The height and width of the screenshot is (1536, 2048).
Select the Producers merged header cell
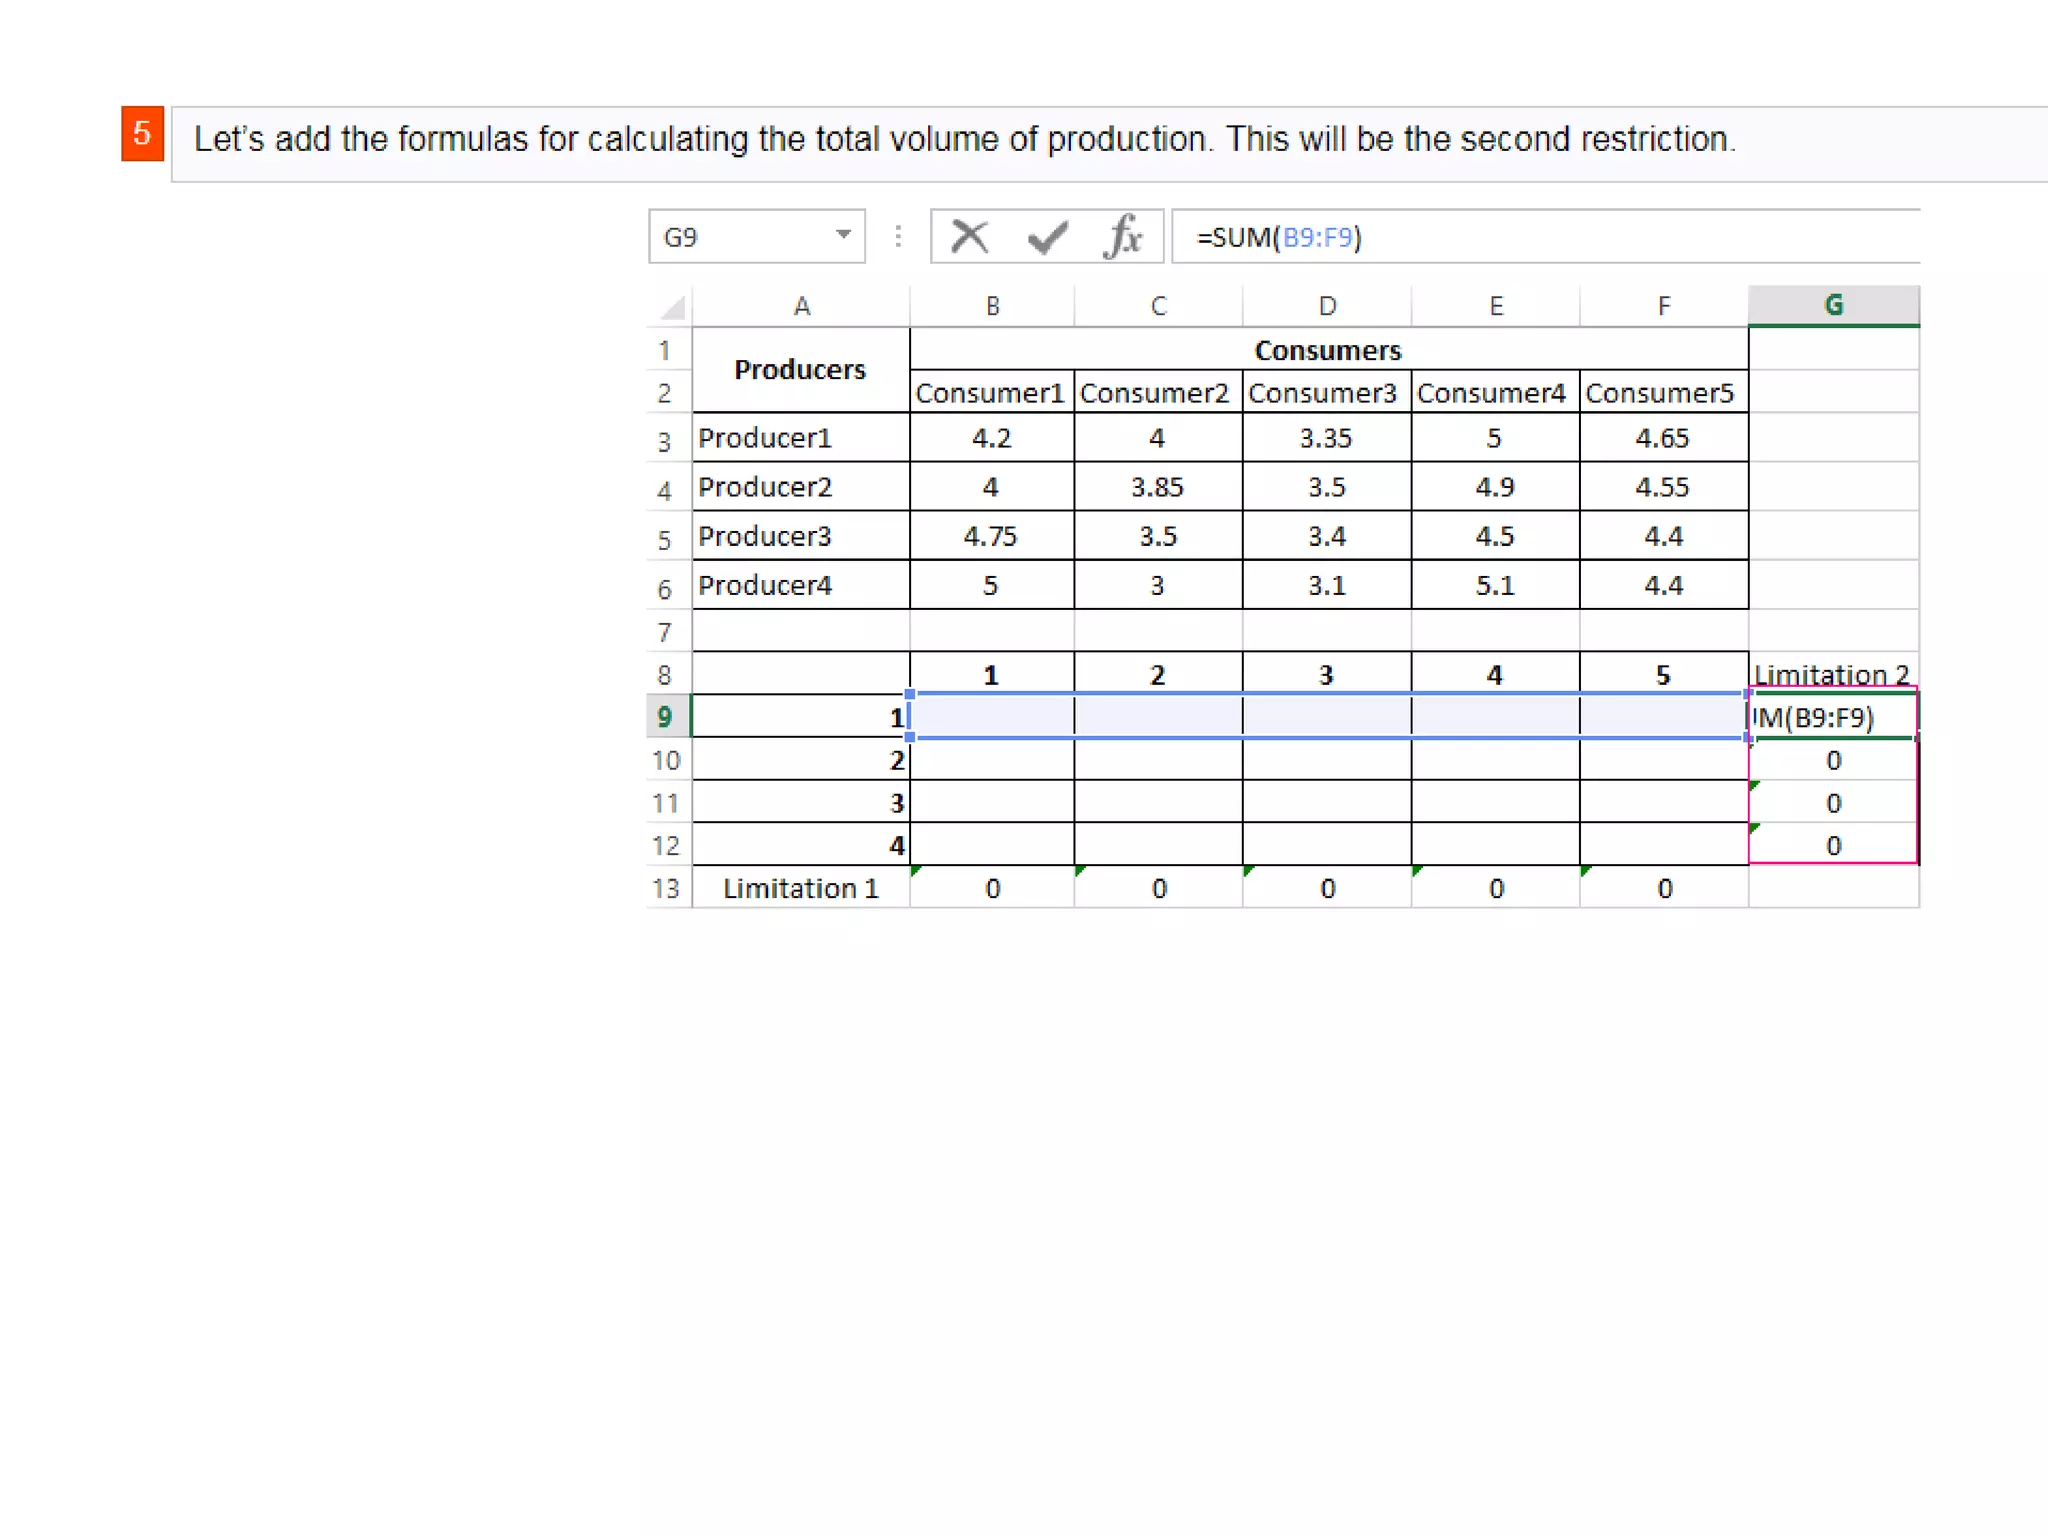click(x=800, y=370)
